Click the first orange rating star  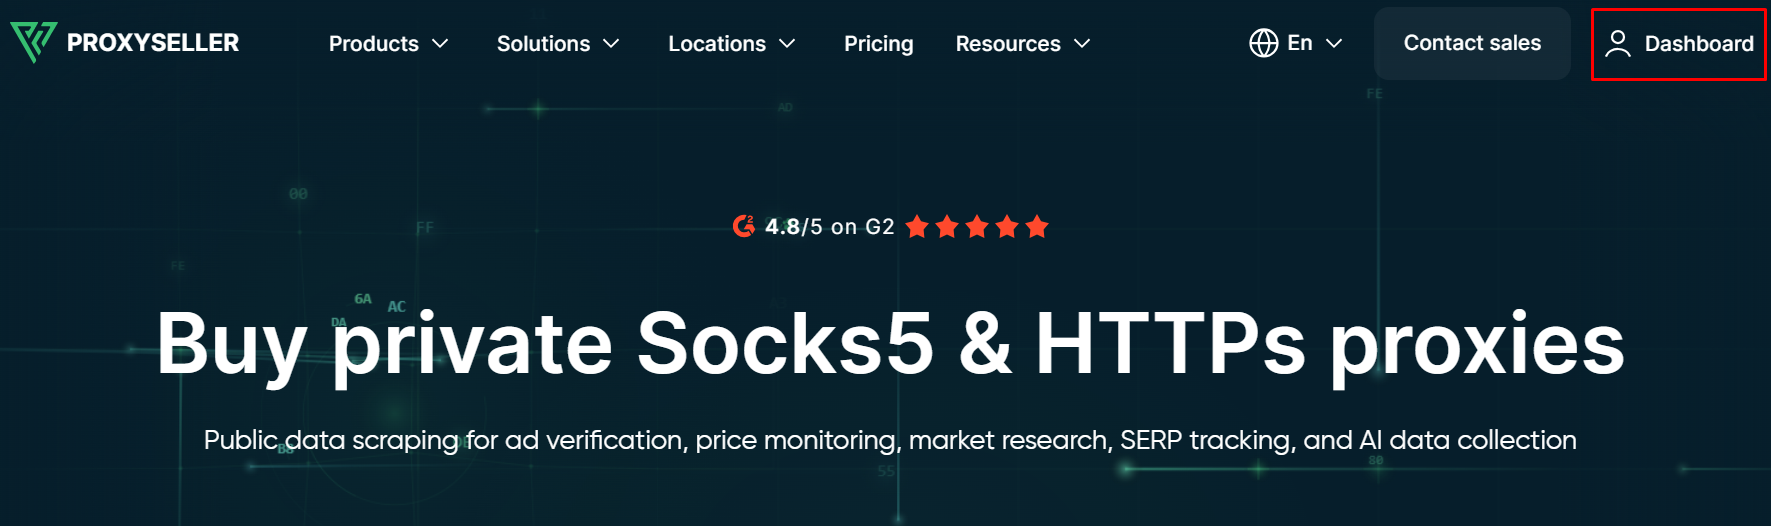click(x=917, y=227)
